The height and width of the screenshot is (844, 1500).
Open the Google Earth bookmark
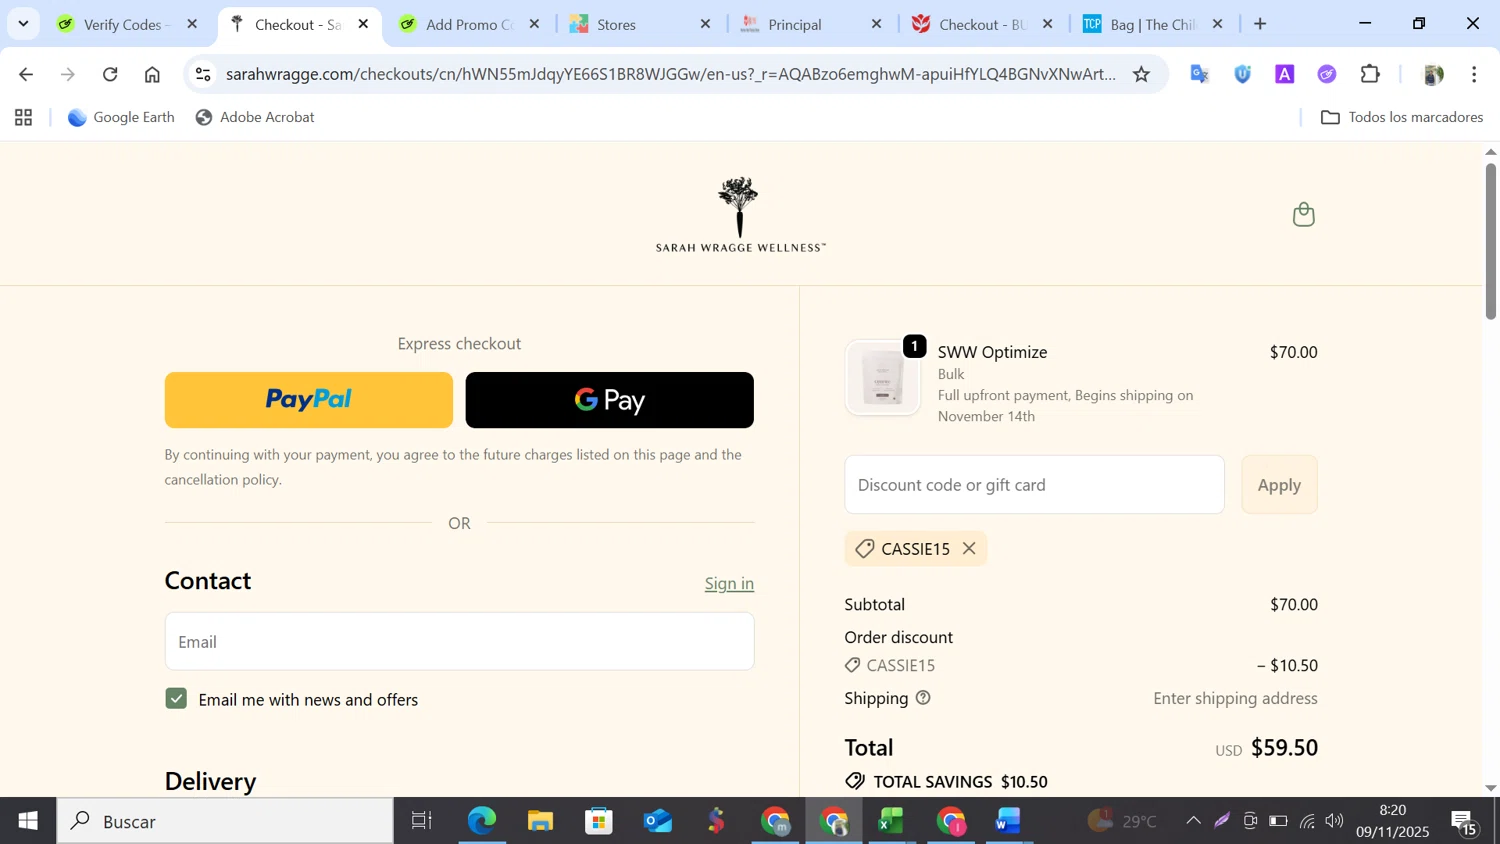[121, 117]
